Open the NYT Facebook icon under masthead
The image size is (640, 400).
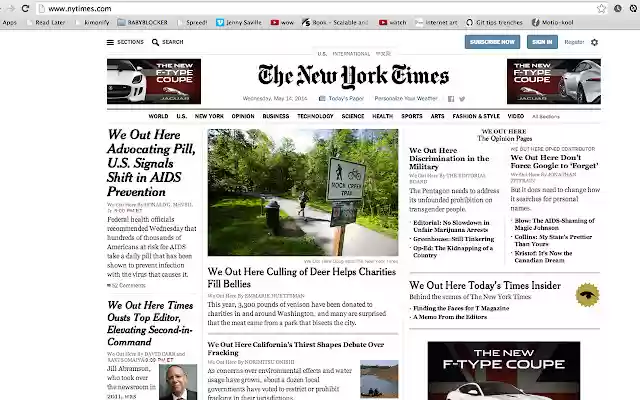tap(451, 99)
